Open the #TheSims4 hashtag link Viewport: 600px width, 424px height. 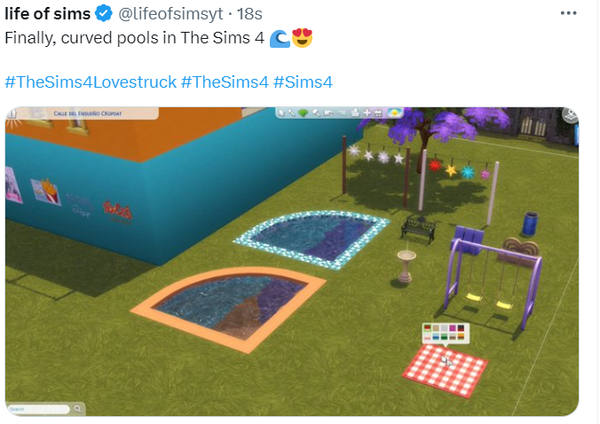225,82
